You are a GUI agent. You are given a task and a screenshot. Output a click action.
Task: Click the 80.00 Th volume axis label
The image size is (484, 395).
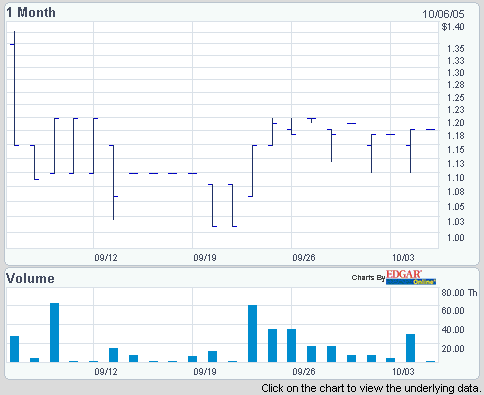[459, 293]
